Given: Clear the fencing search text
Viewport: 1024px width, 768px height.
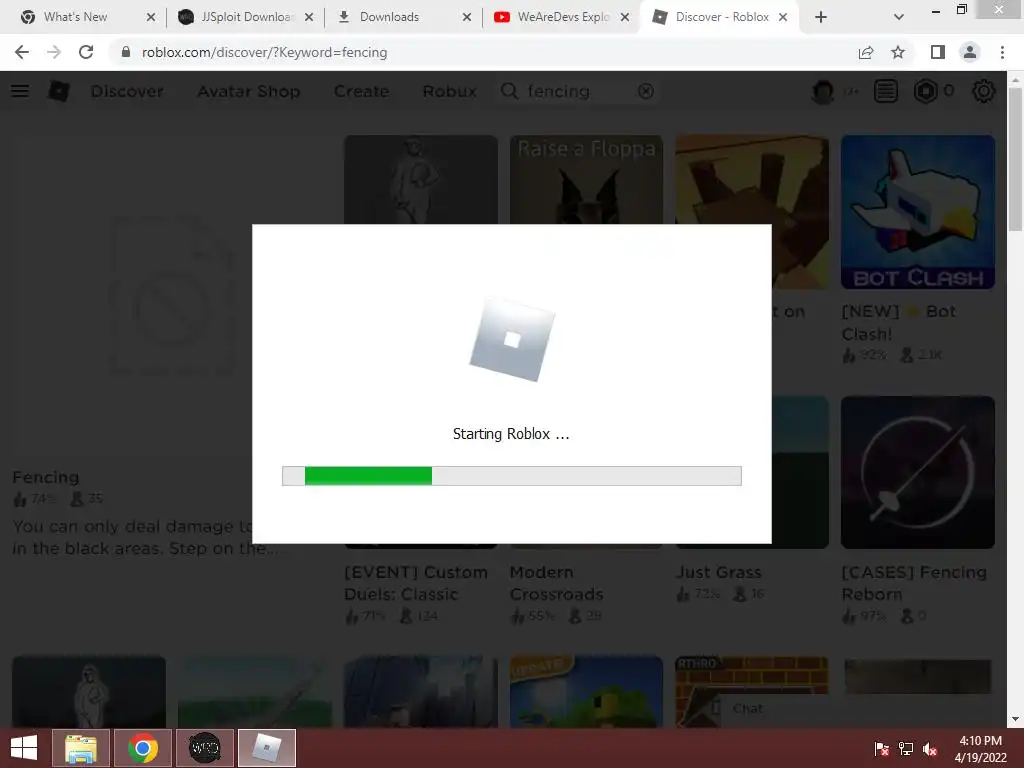Looking at the screenshot, I should (646, 91).
